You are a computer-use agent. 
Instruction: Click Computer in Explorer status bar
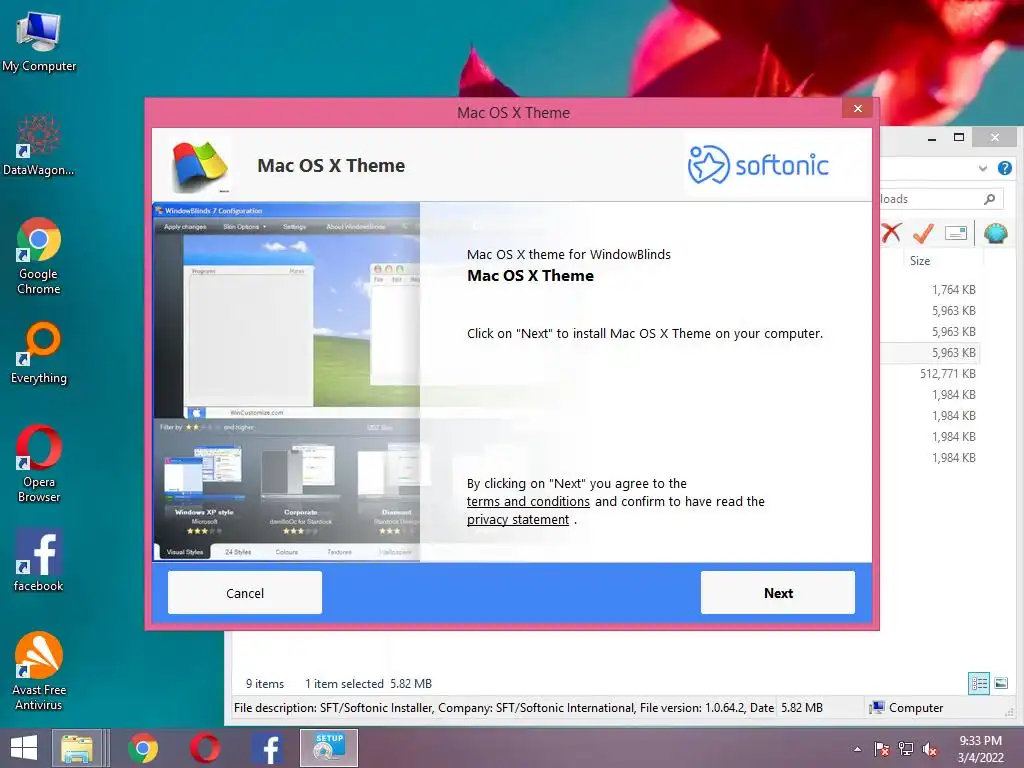pos(907,707)
